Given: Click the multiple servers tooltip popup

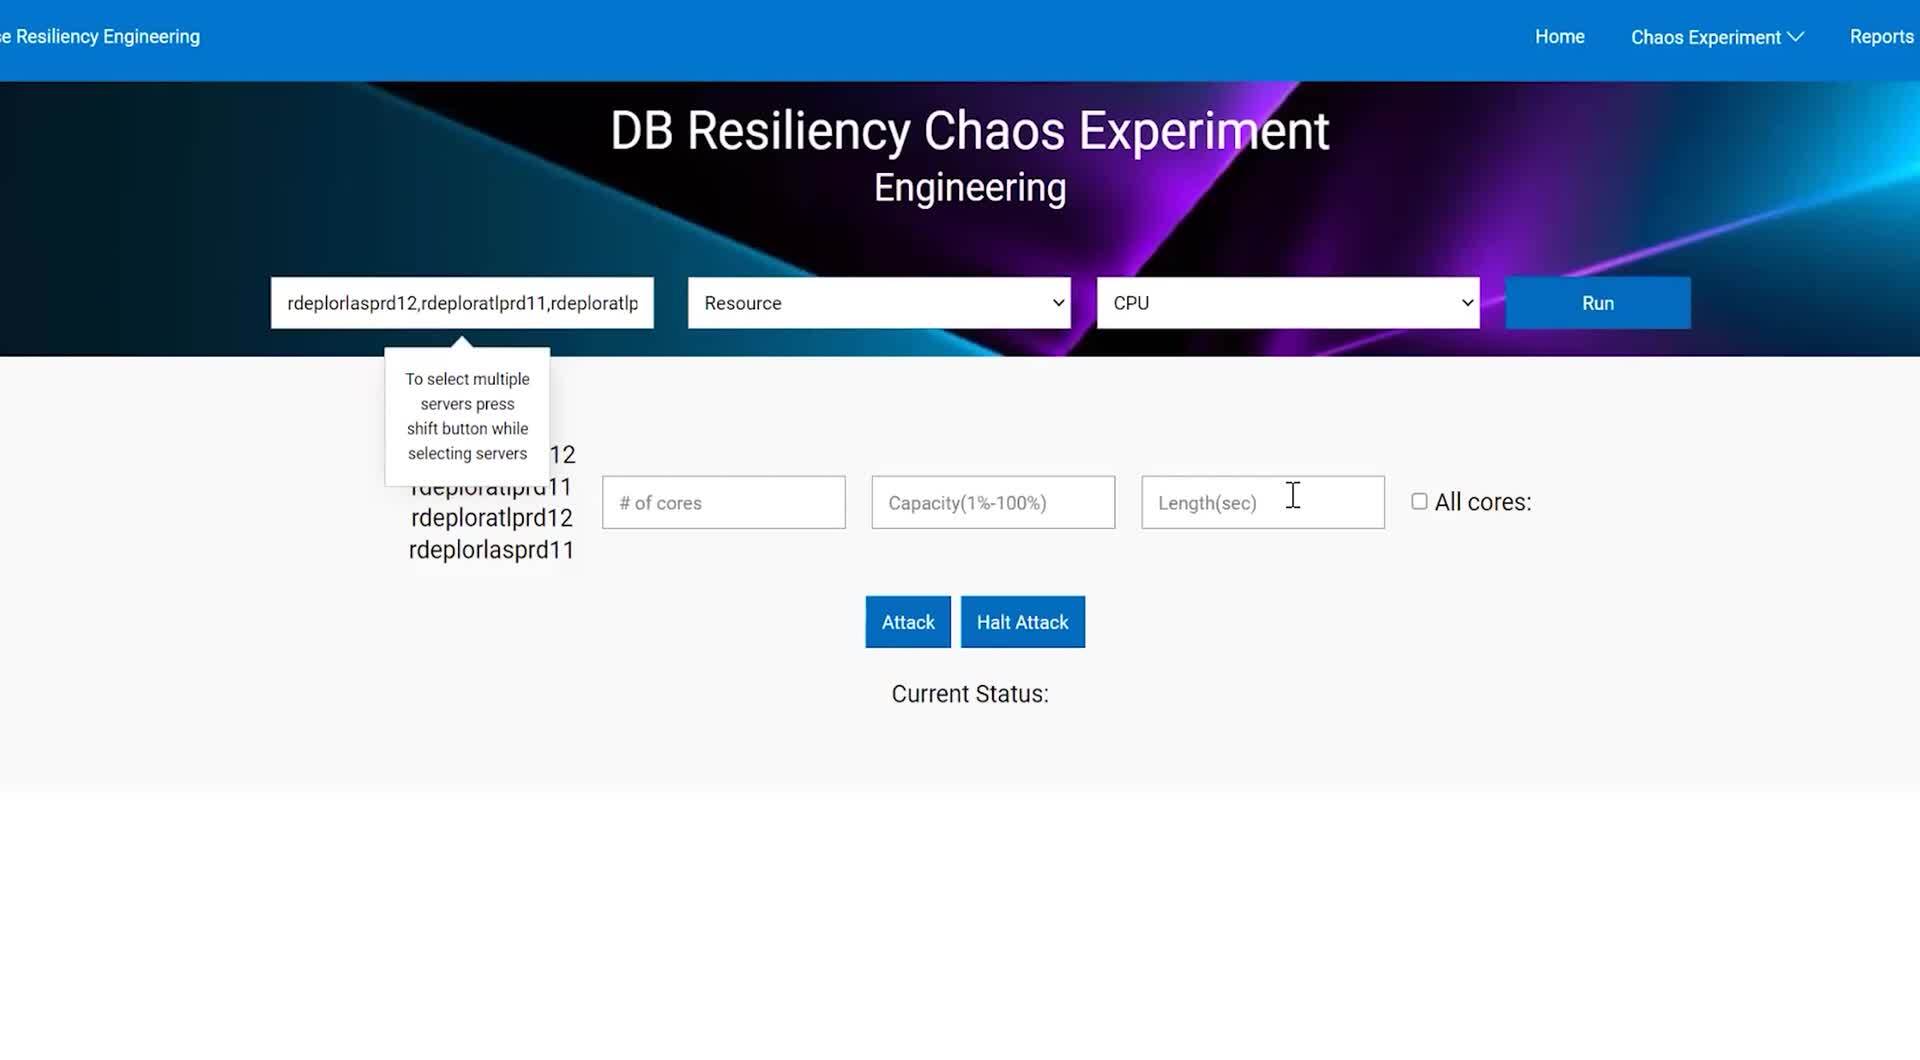Looking at the screenshot, I should (x=466, y=416).
